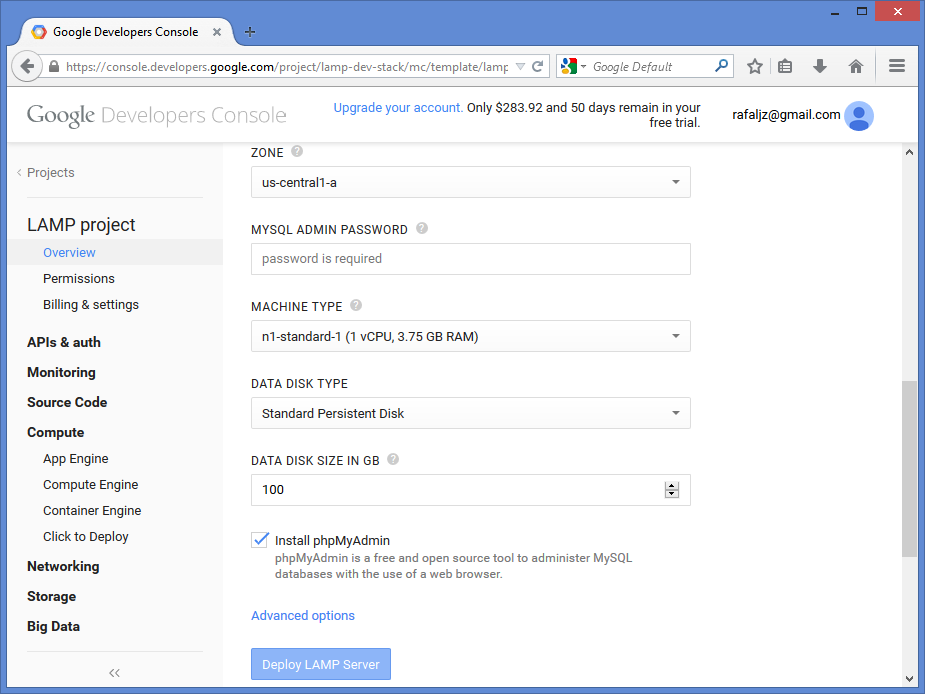Expand the Monitoring section

(x=61, y=372)
